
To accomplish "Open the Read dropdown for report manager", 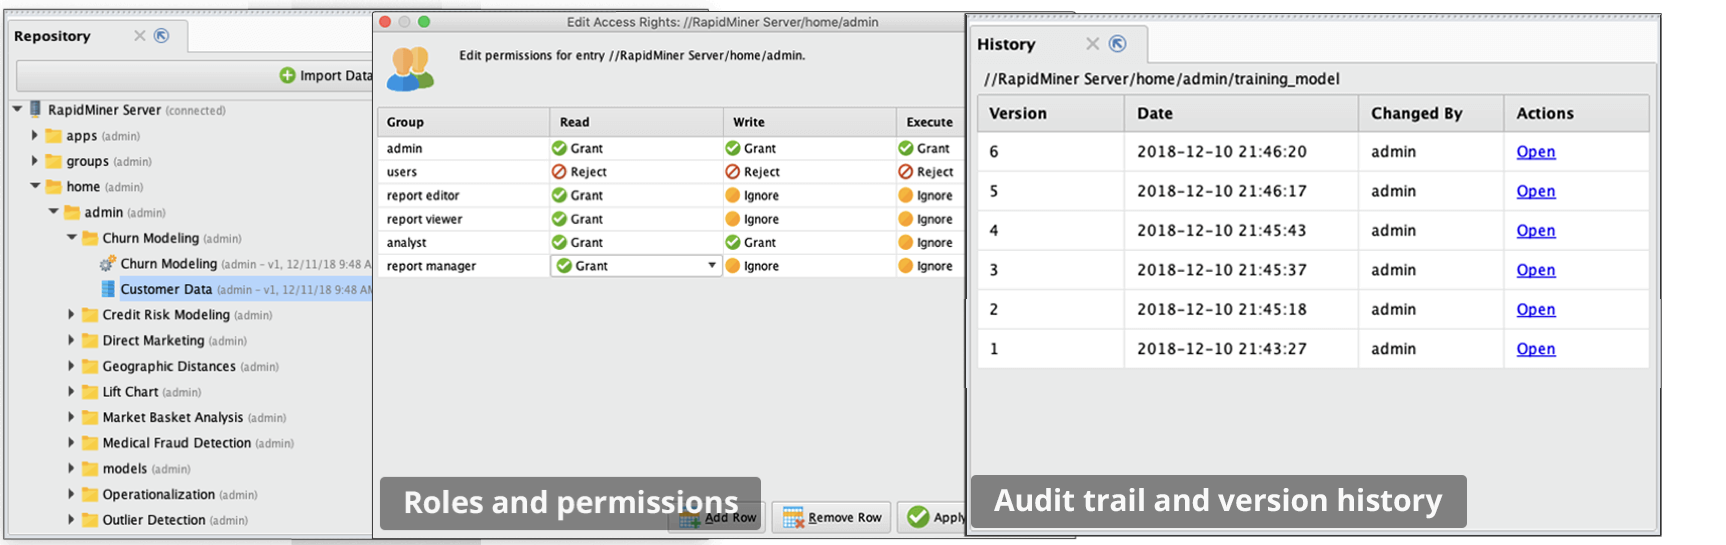I will [711, 266].
